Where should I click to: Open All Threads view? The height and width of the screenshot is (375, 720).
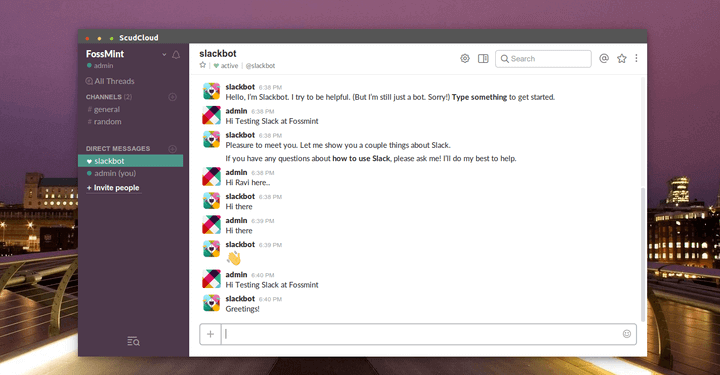(110, 81)
